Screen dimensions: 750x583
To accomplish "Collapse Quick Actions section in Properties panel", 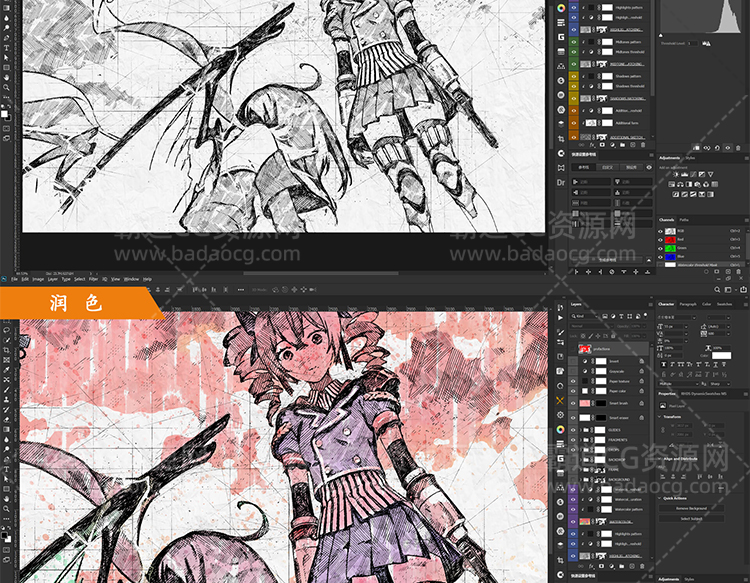I will 660,498.
